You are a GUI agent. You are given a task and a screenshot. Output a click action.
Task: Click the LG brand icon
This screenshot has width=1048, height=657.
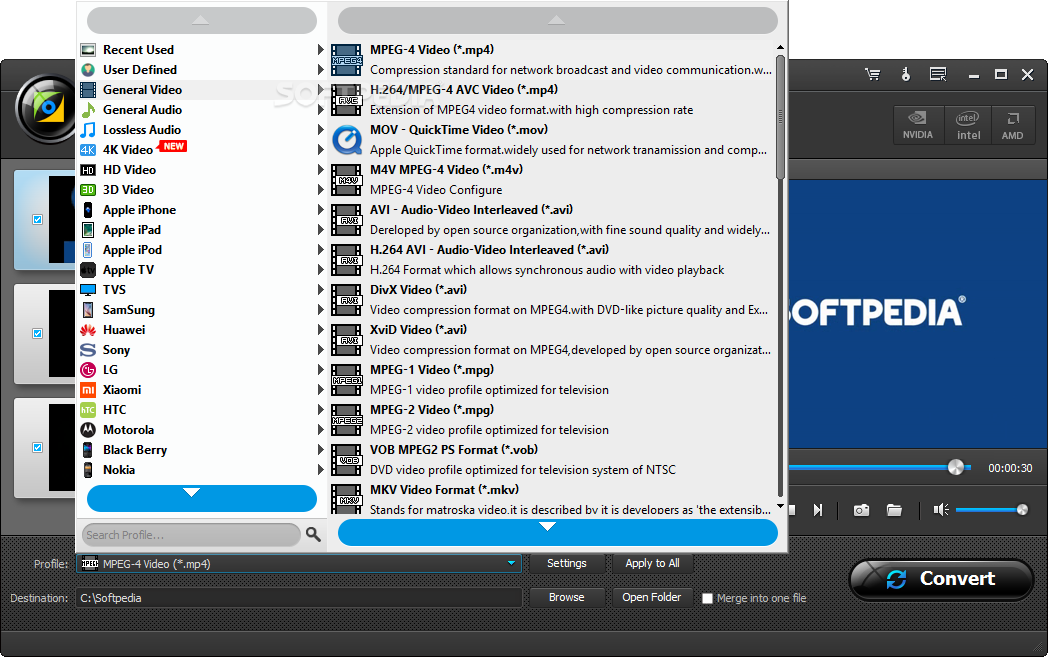88,370
